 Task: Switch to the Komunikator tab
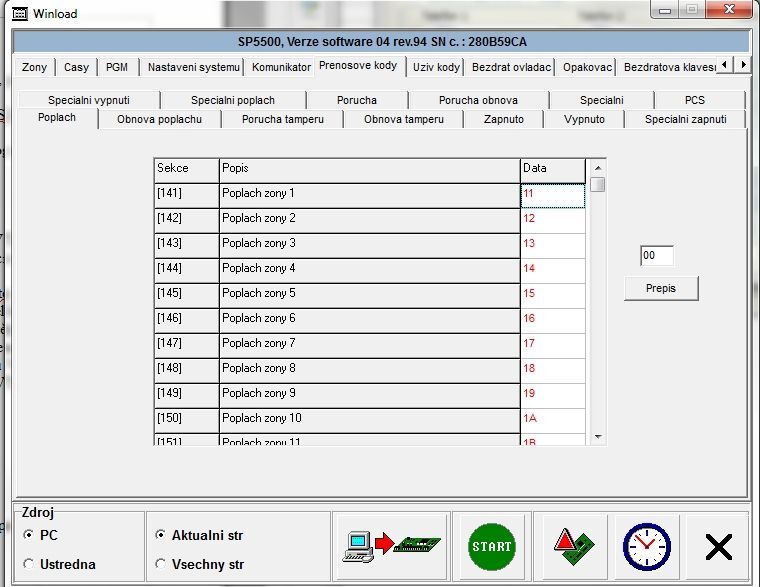point(281,67)
